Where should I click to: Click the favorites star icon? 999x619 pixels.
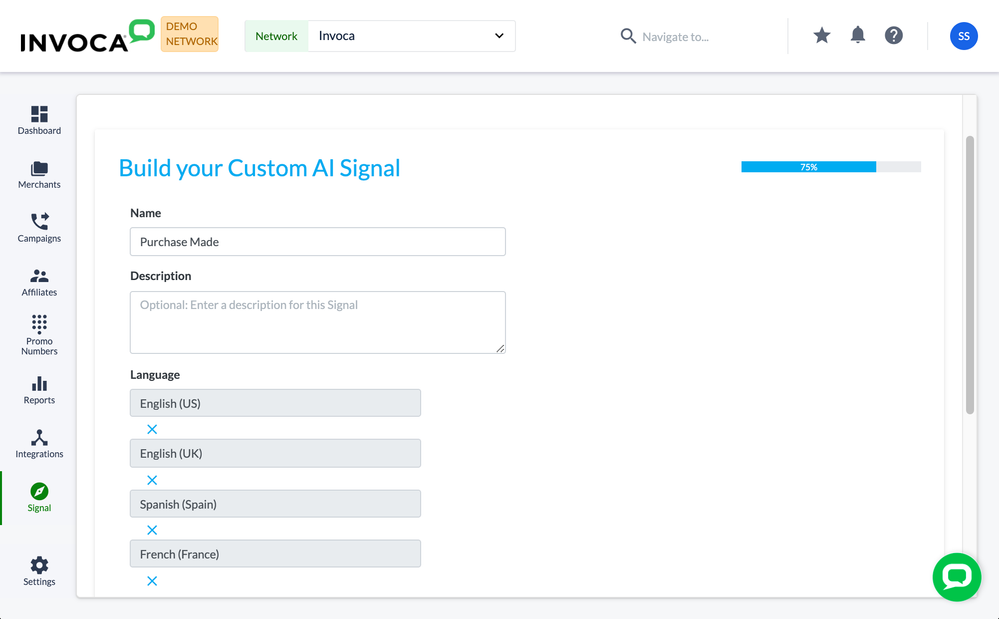click(x=822, y=36)
